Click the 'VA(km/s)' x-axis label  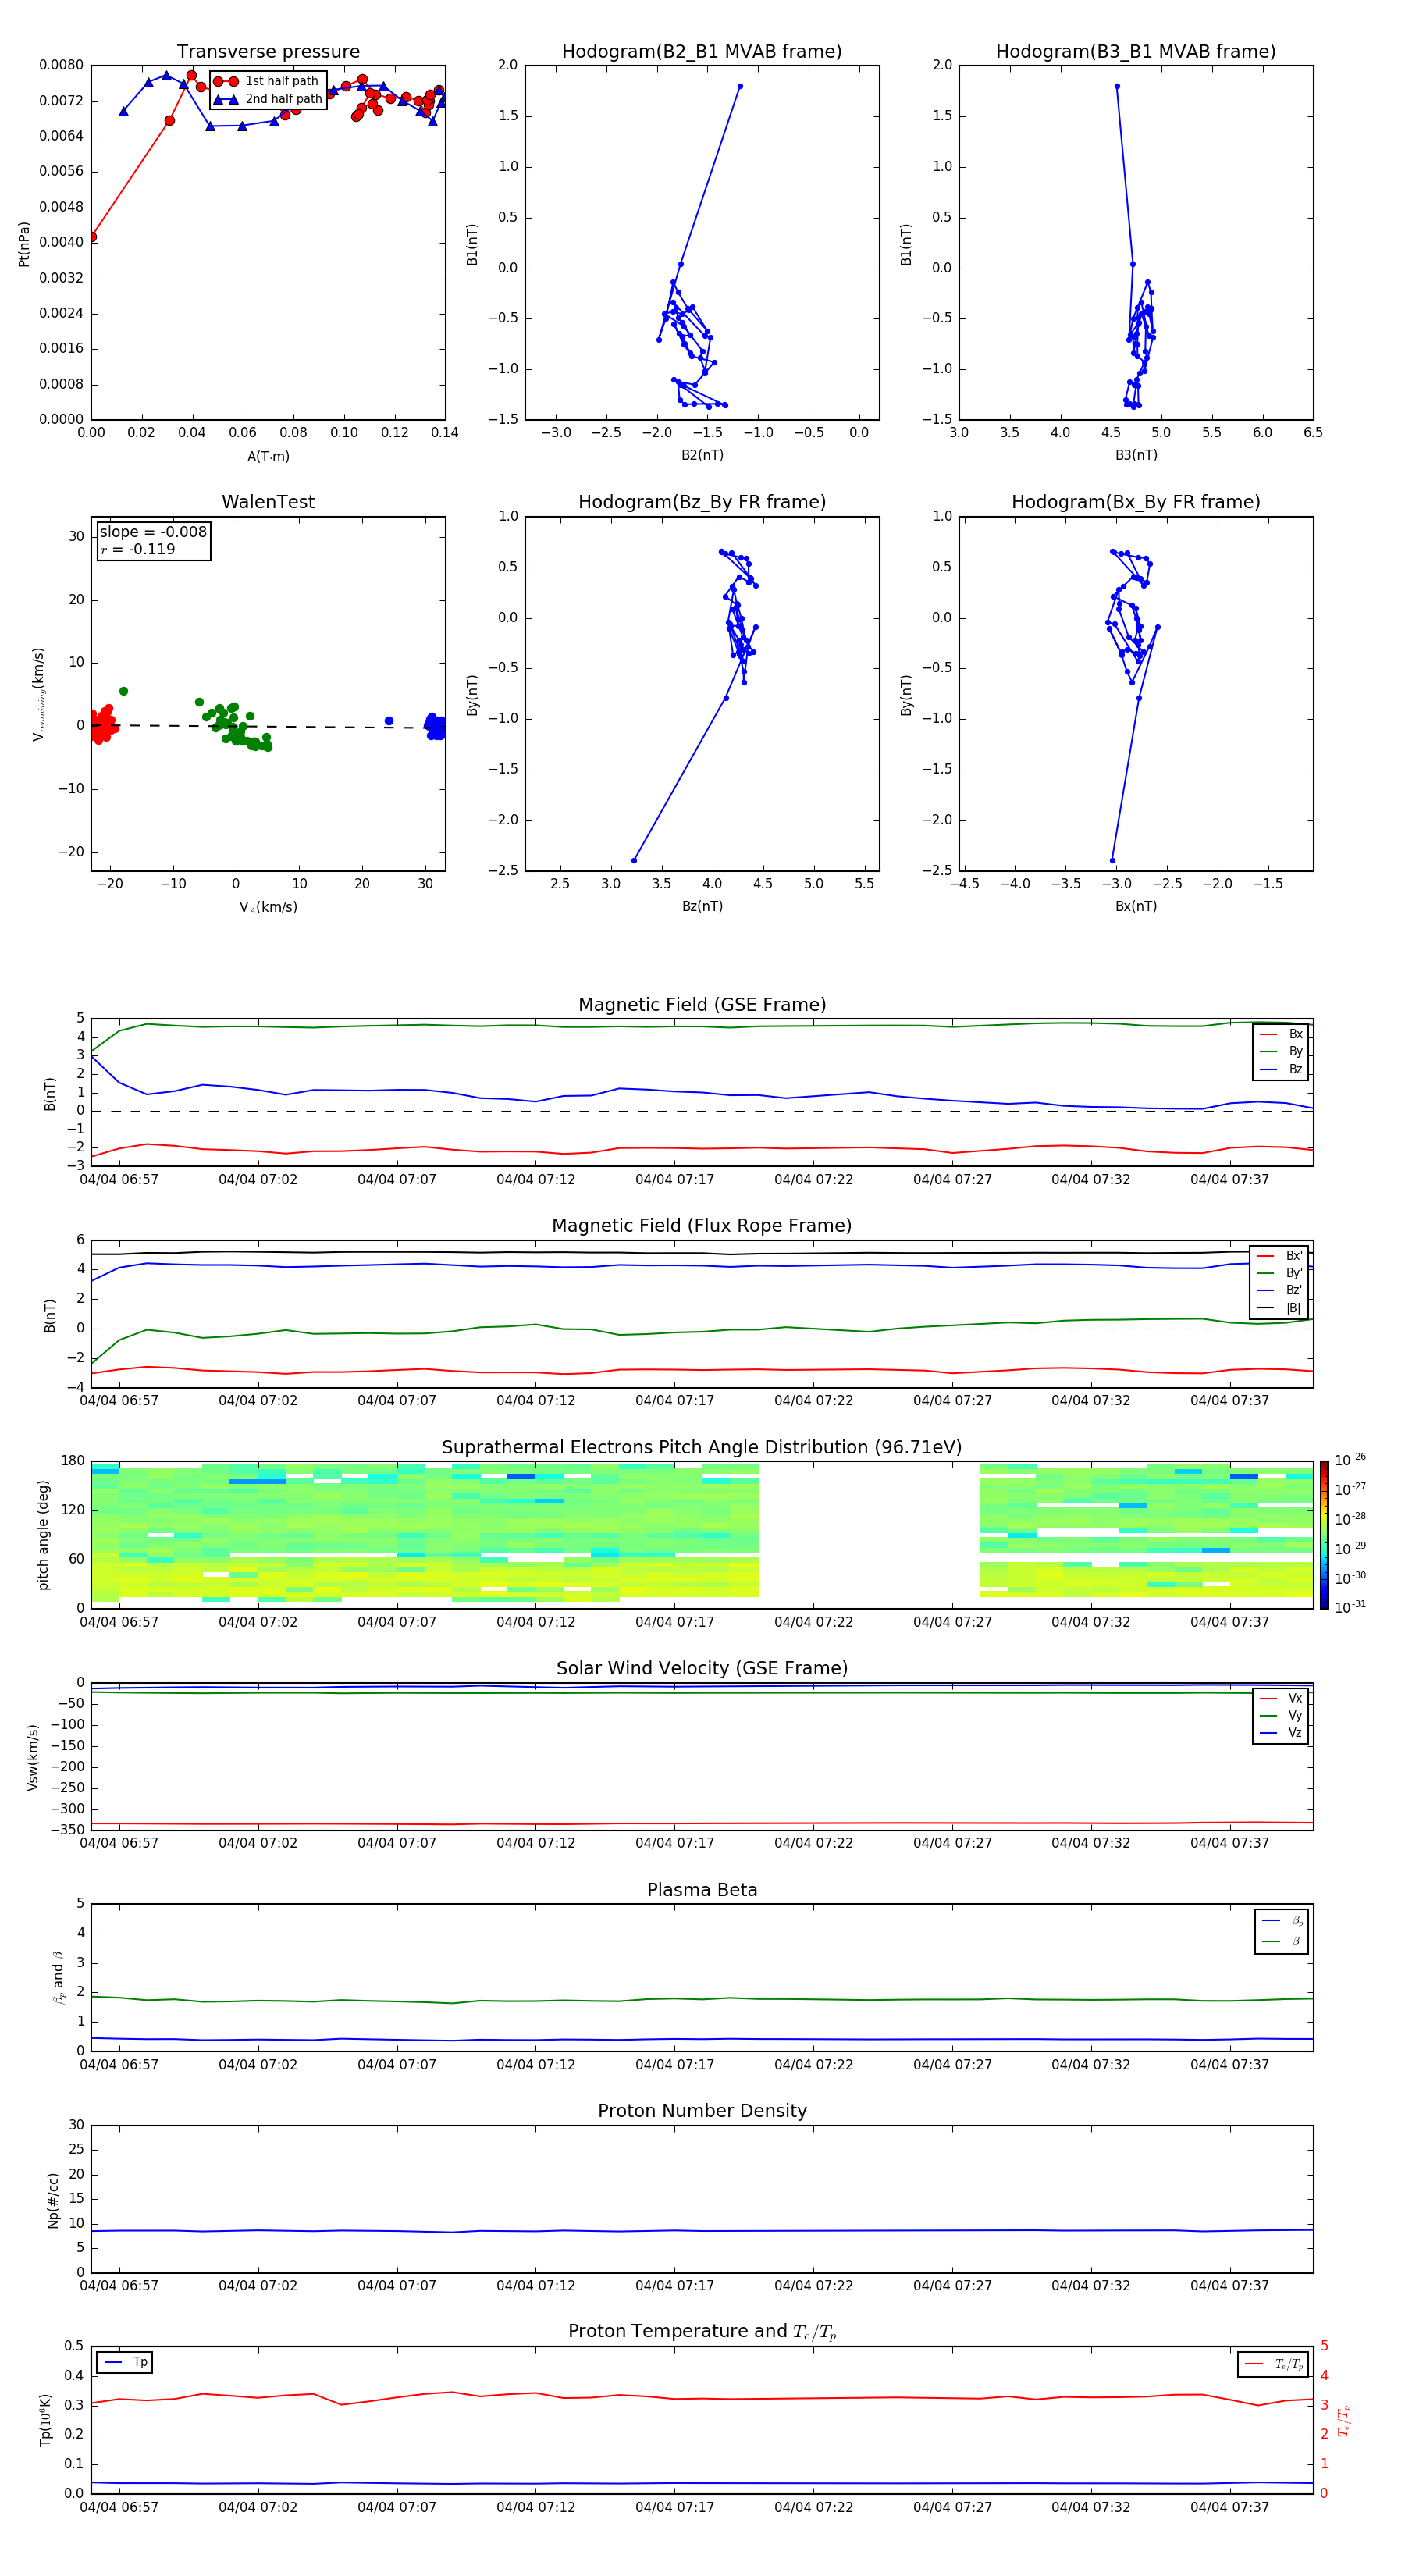coord(268,907)
